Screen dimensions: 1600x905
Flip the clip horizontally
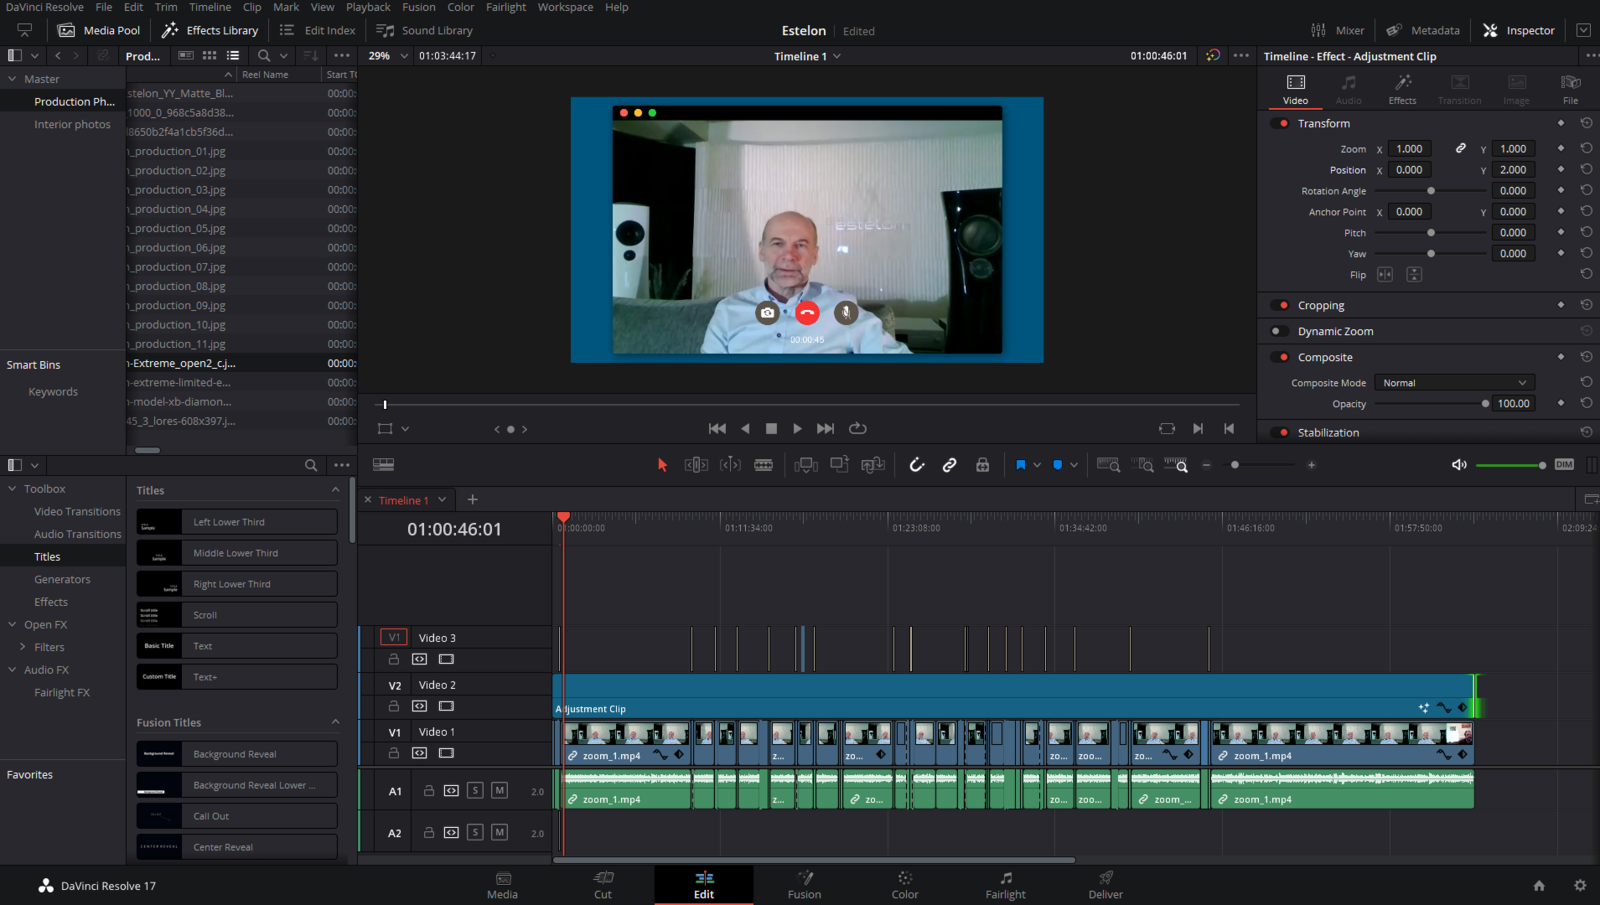tap(1385, 275)
